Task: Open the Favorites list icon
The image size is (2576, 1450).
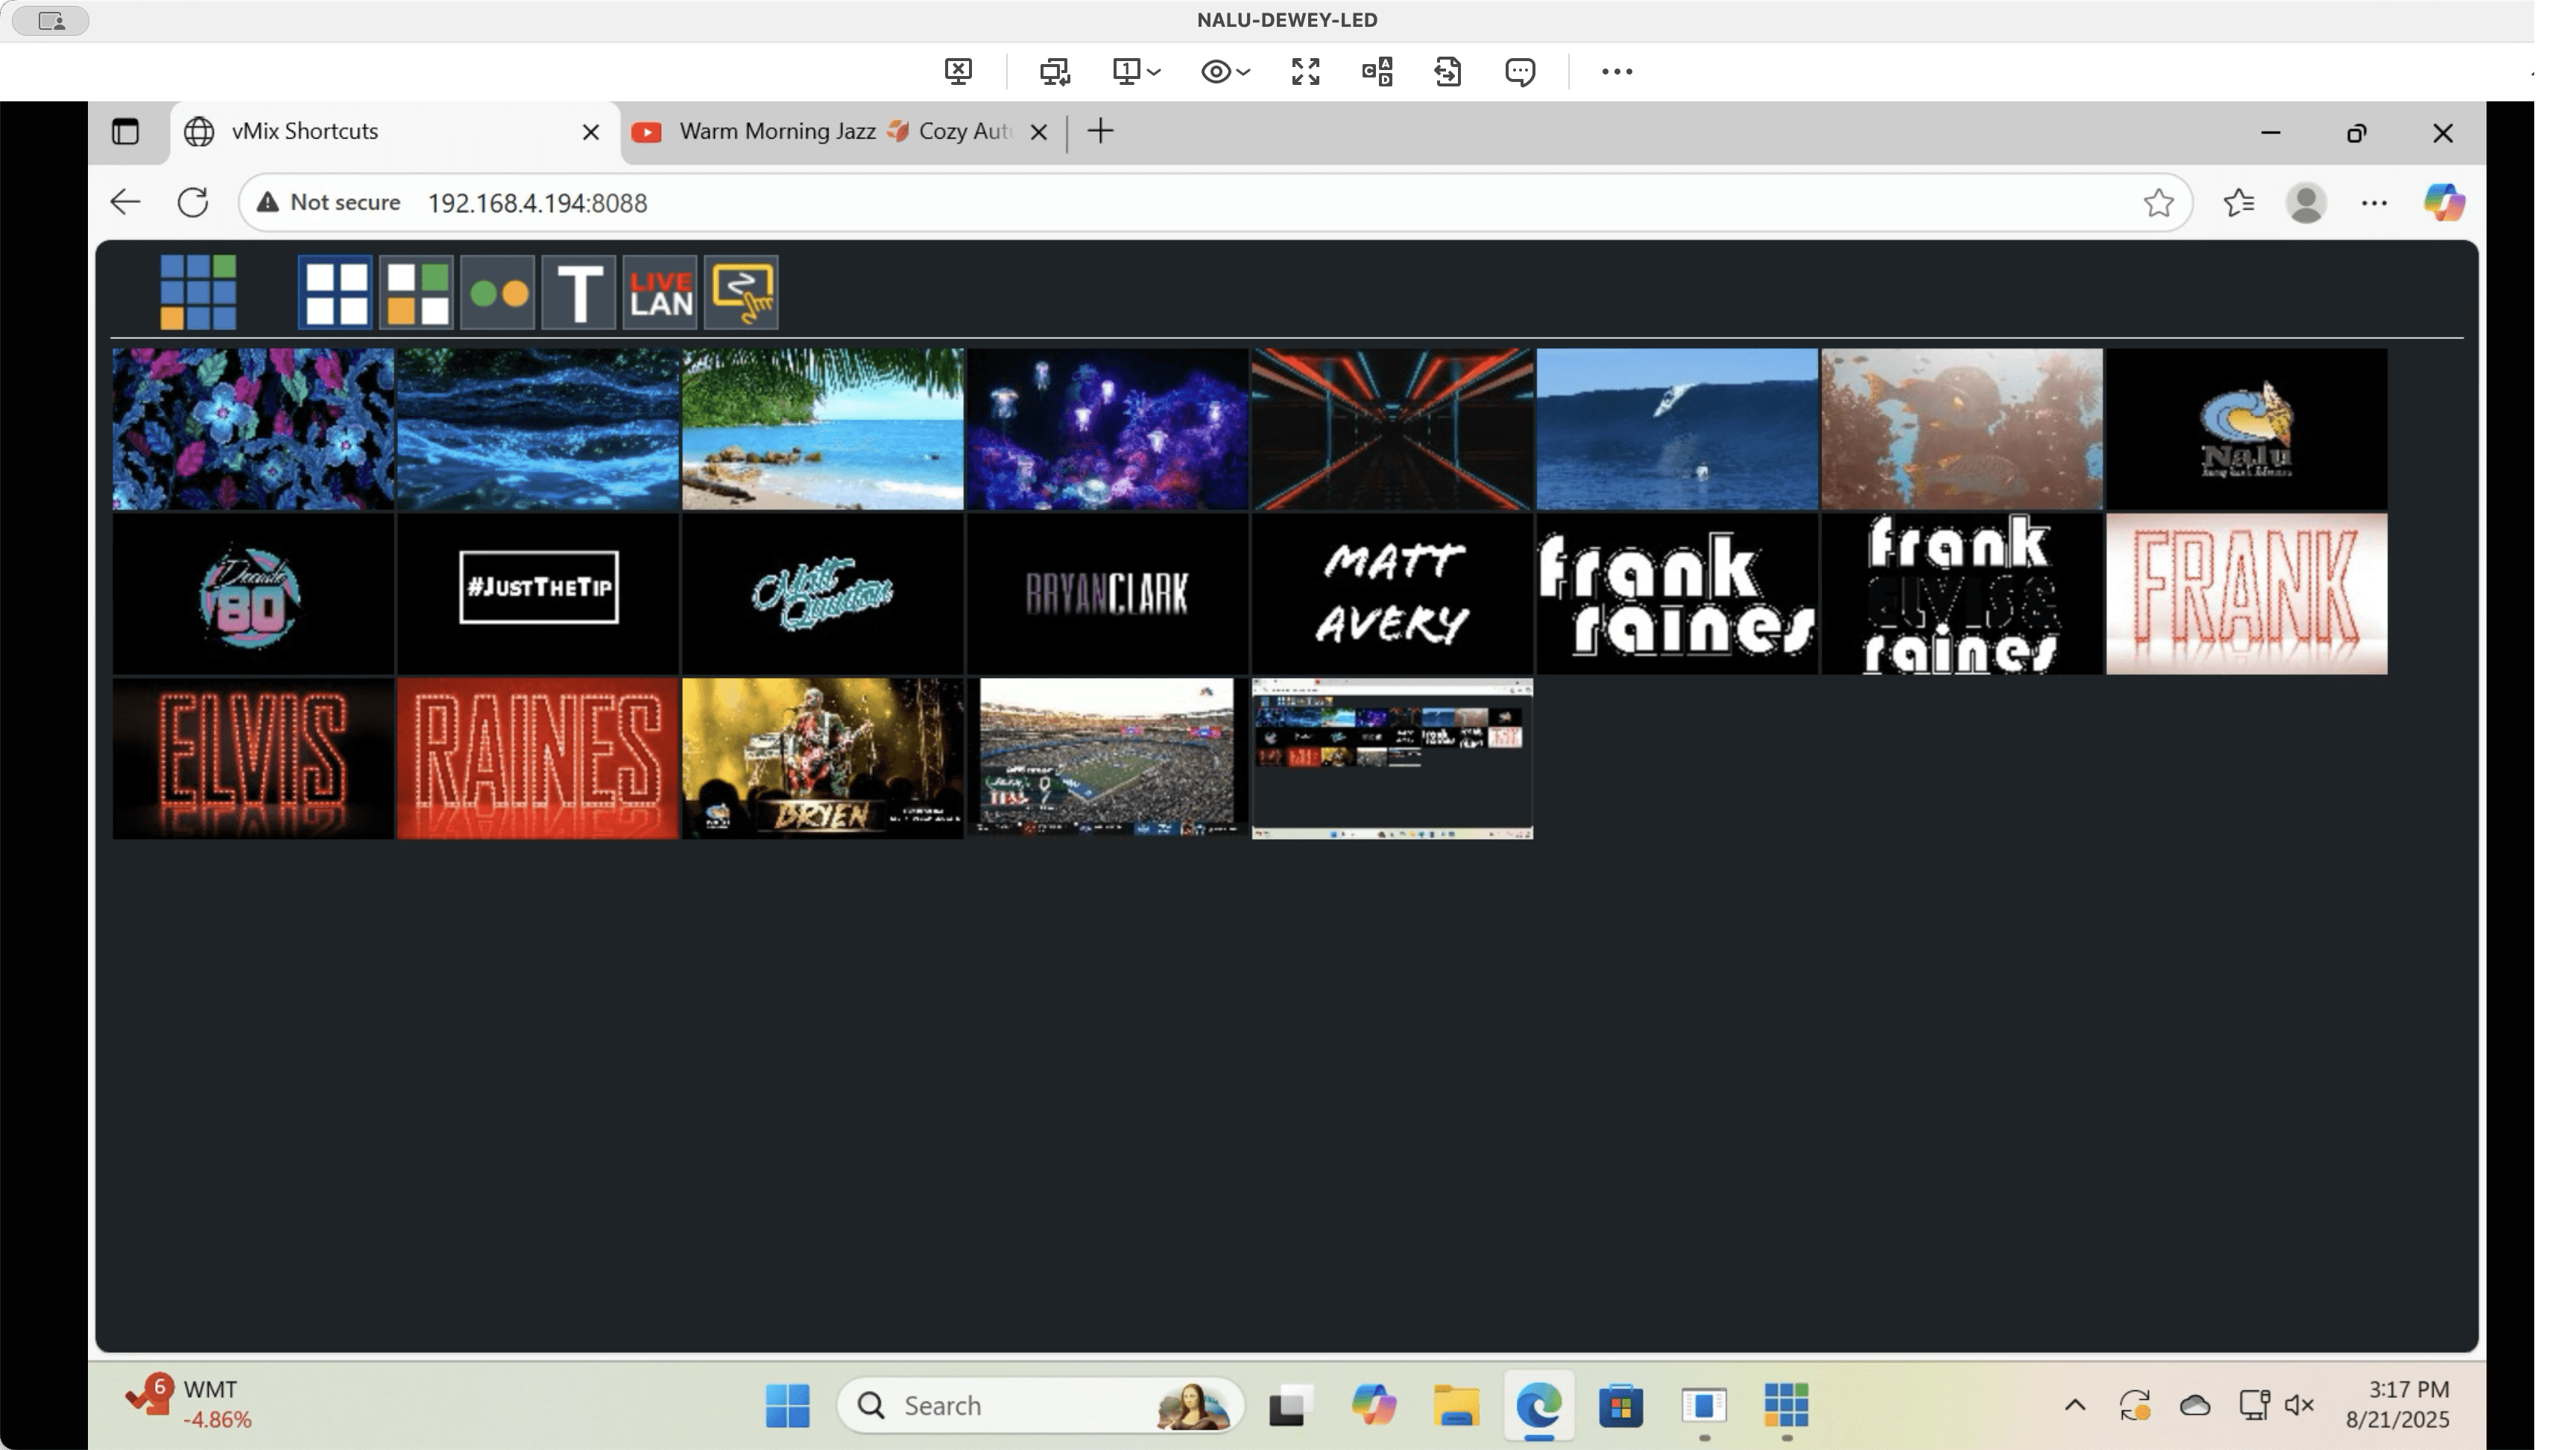Action: tap(2239, 203)
